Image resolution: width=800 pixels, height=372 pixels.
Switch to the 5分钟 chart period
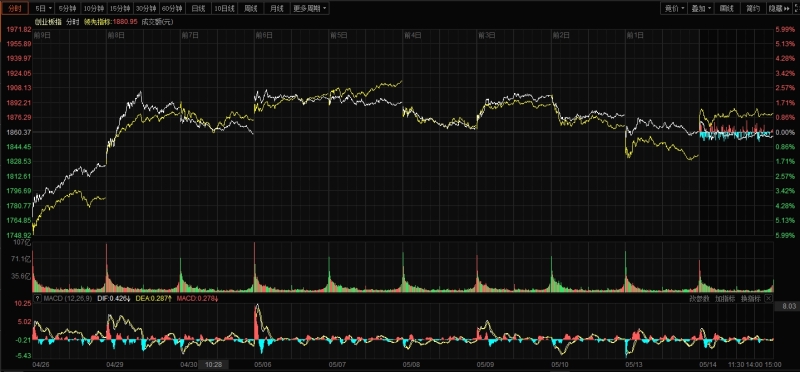67,8
